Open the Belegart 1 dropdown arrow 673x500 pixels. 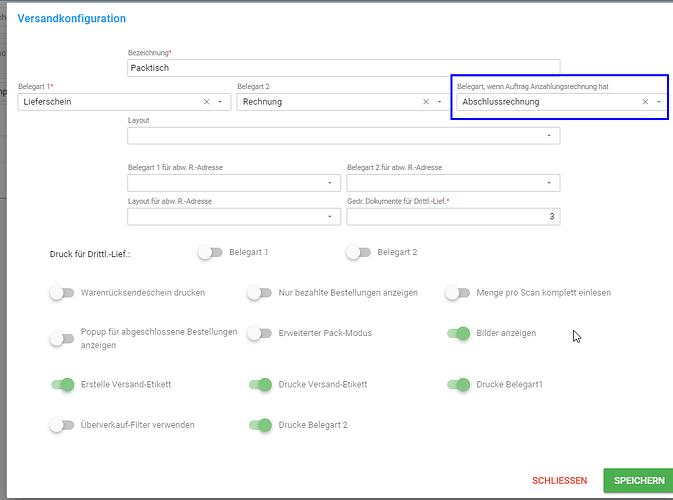(220, 102)
